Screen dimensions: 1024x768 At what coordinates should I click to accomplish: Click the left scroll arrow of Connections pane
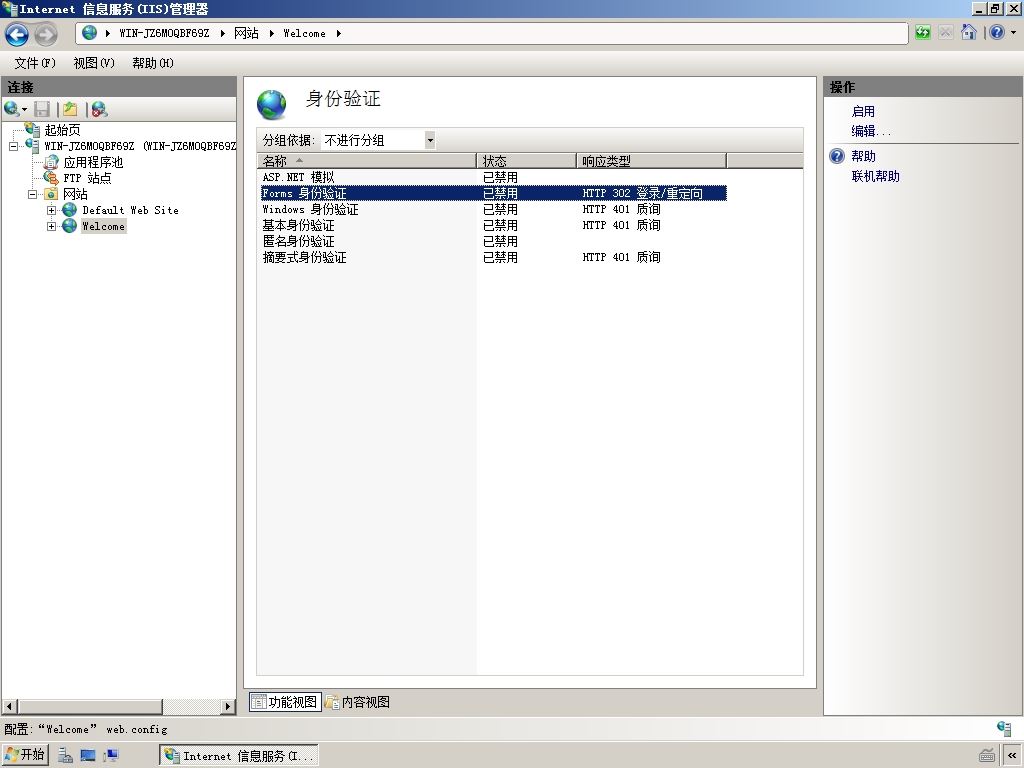(9, 707)
